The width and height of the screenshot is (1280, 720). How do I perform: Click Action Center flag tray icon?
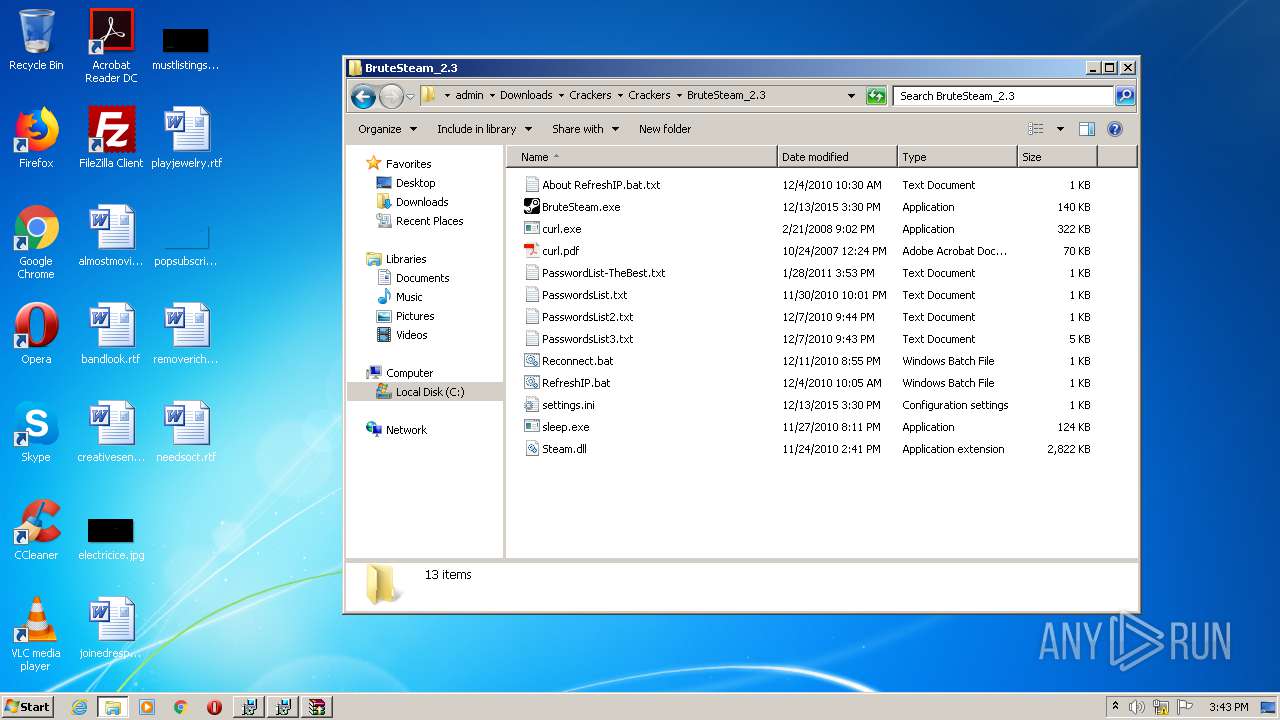pyautogui.click(x=1185, y=707)
